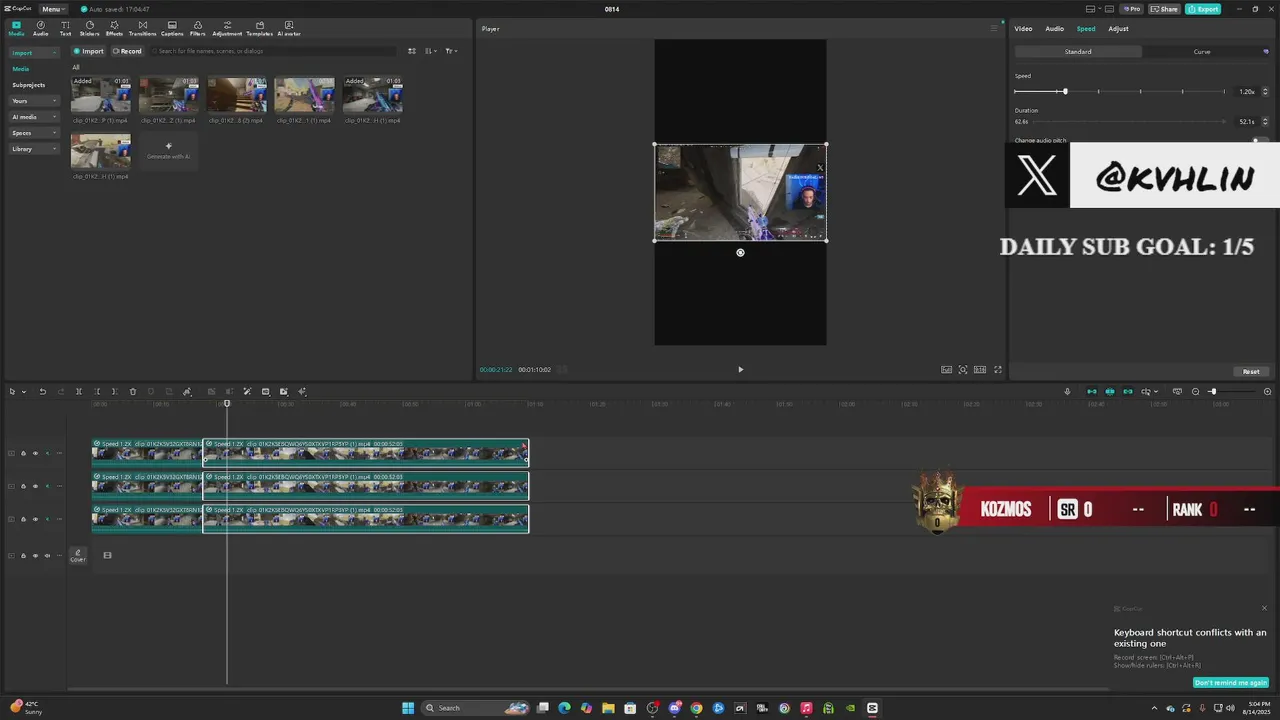Switch to the Video tab in the inspector
The height and width of the screenshot is (720, 1280).
(1023, 29)
